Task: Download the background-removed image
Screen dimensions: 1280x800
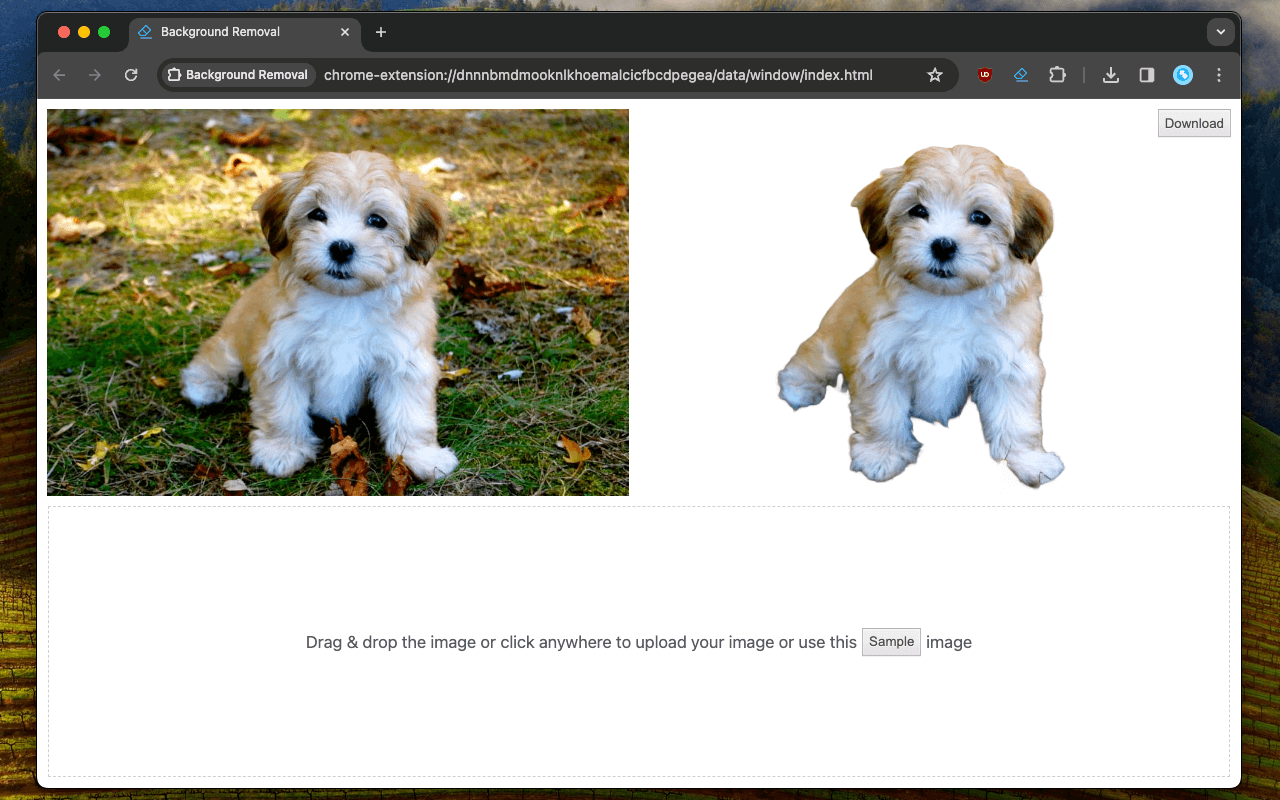Action: (x=1194, y=123)
